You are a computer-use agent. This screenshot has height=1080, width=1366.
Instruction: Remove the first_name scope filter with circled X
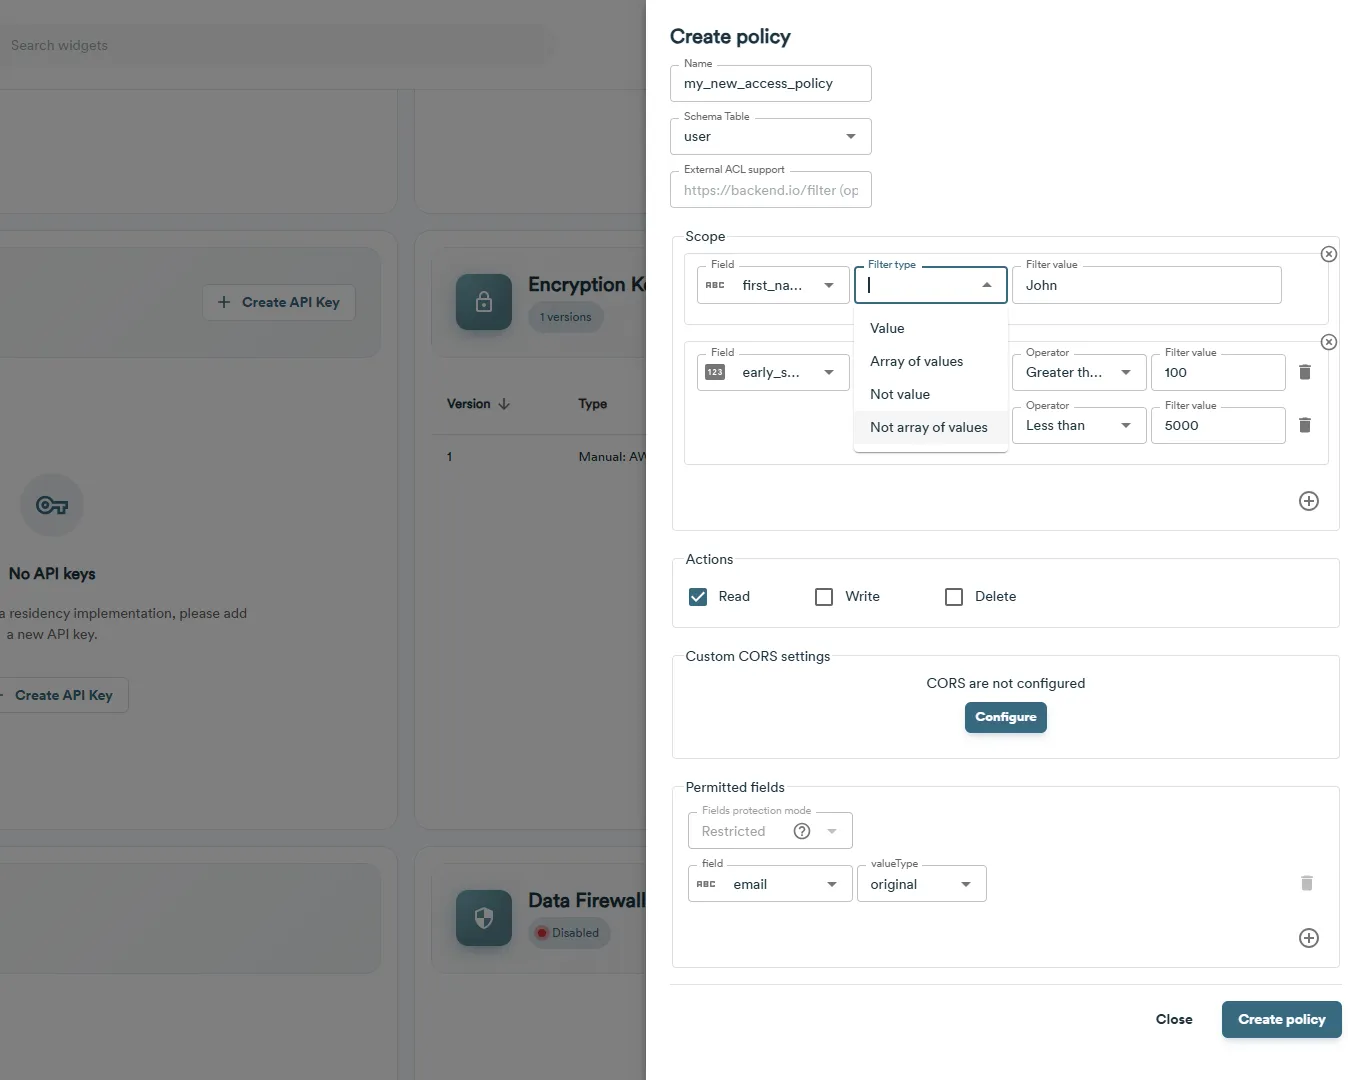[x=1328, y=254]
